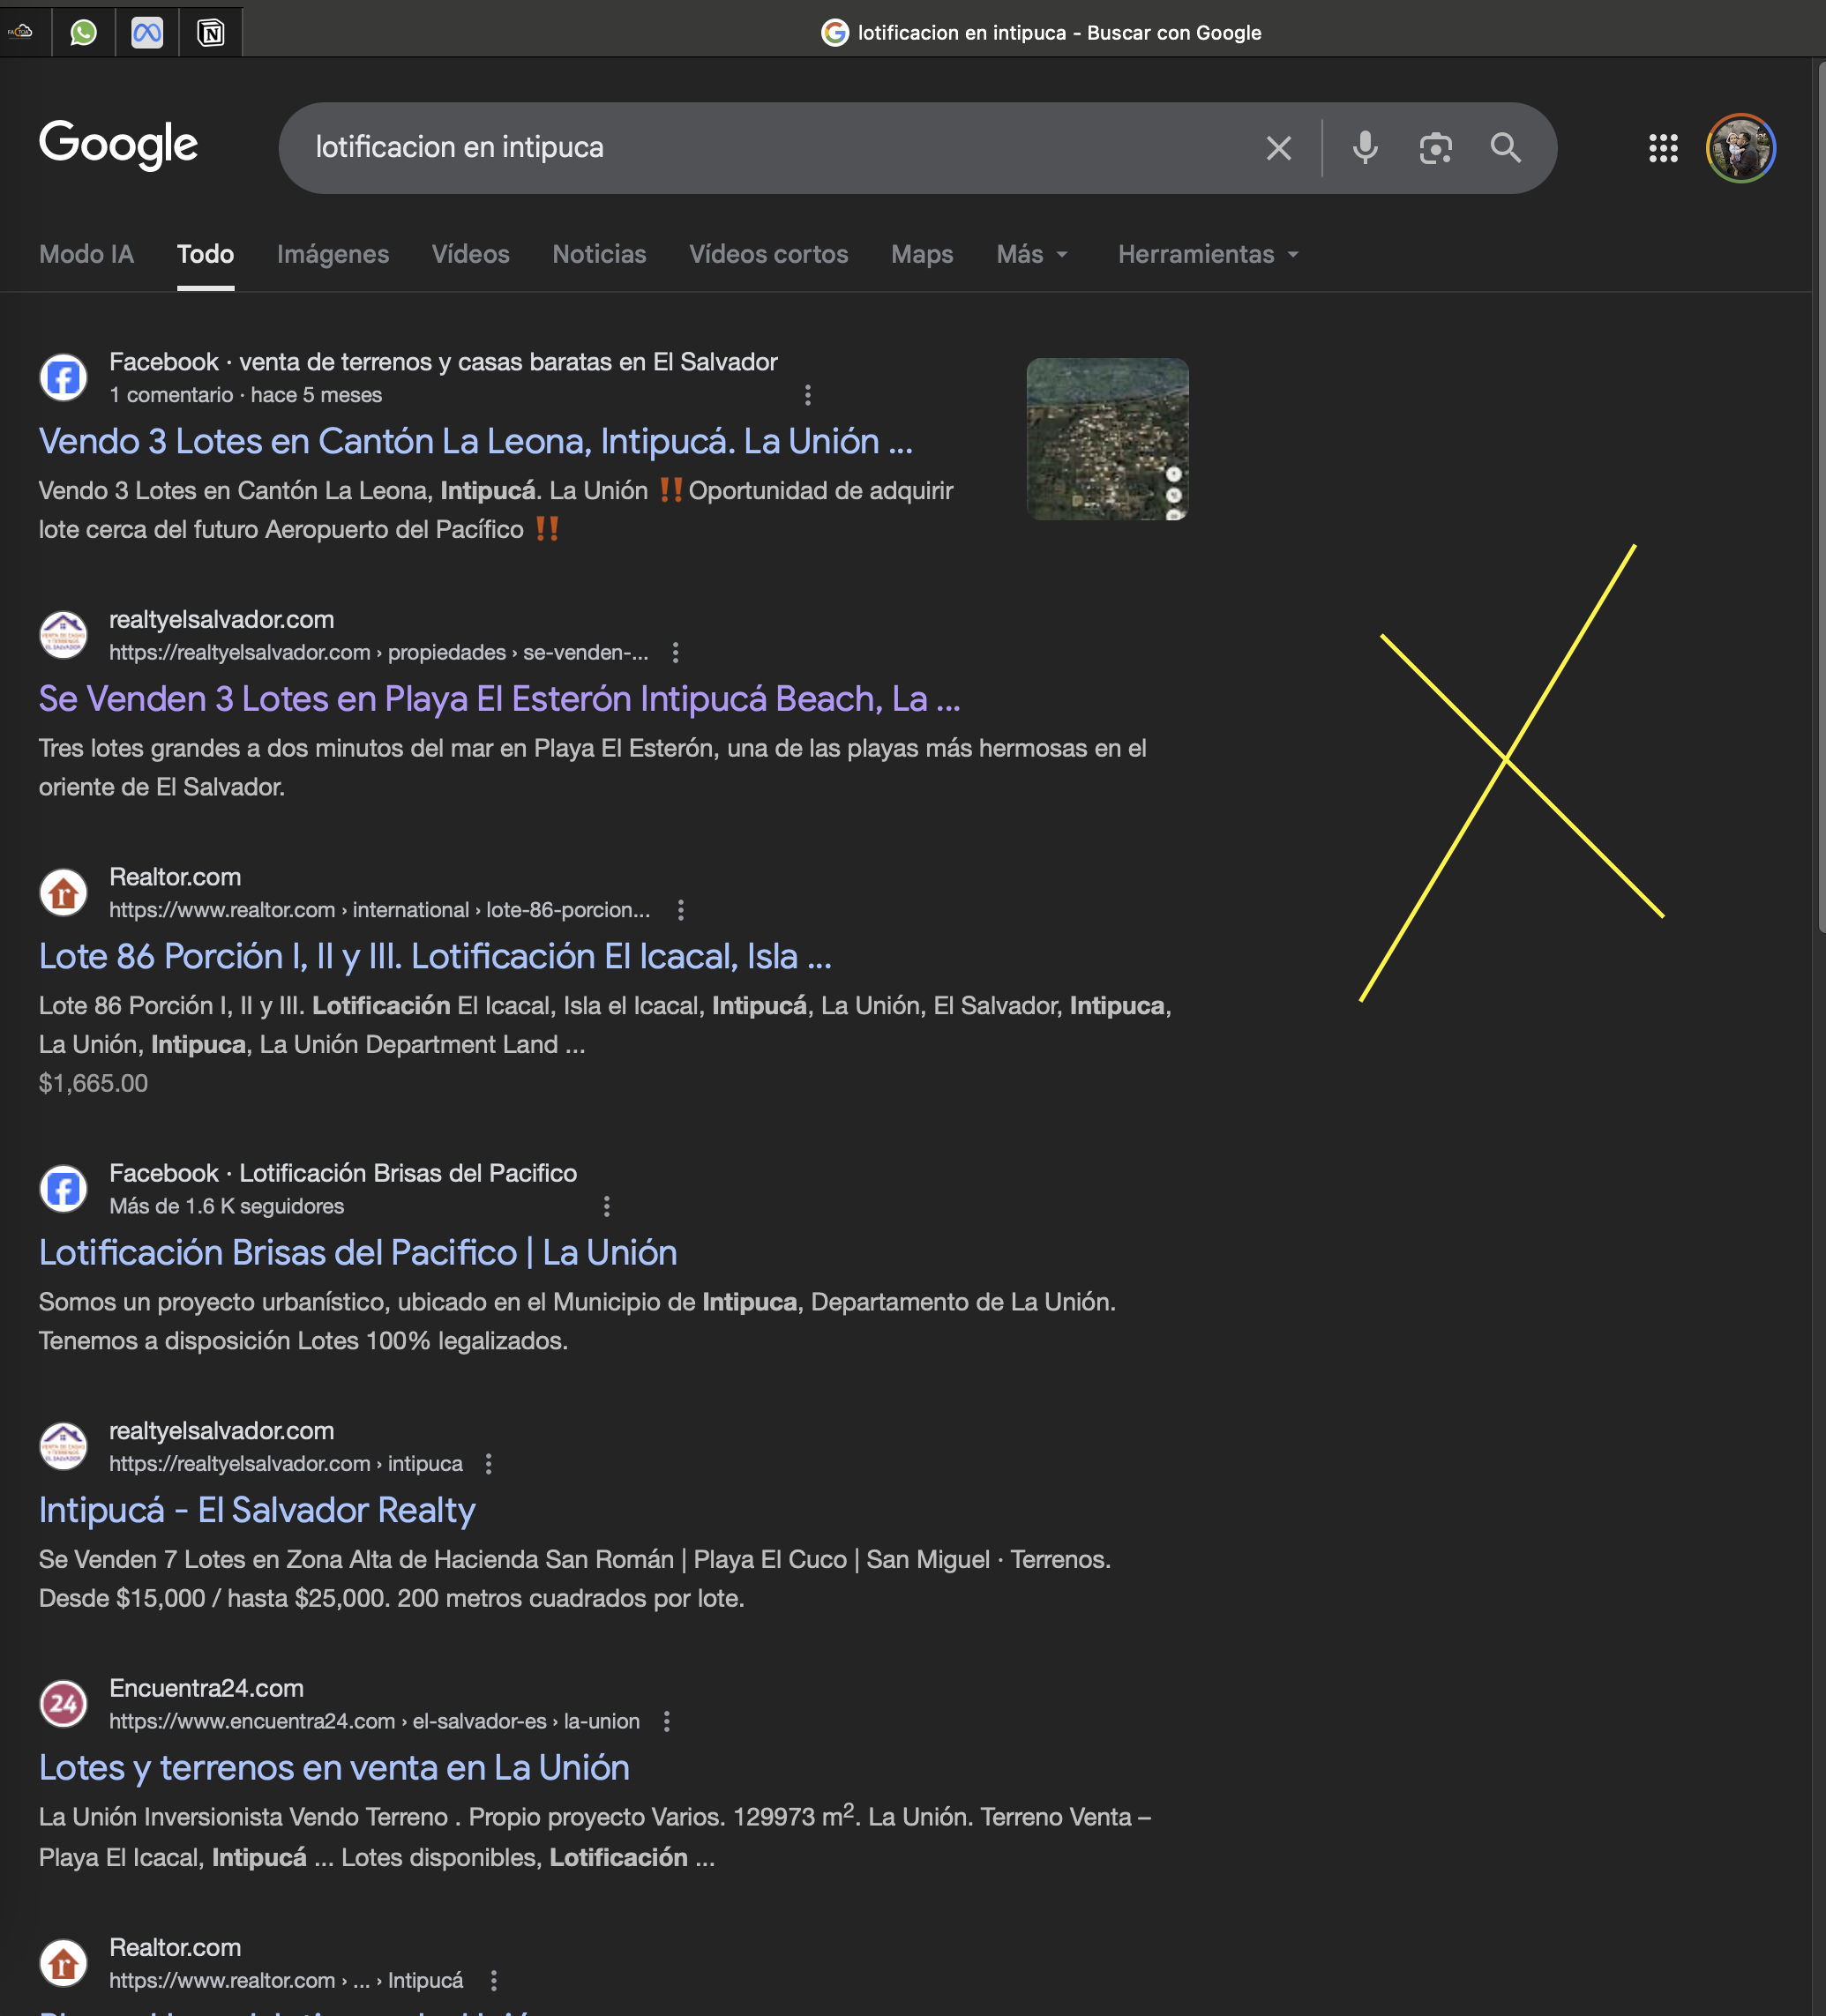Open options menu for the Brisas del Pacifico result
This screenshot has width=1826, height=2016.
pos(607,1206)
